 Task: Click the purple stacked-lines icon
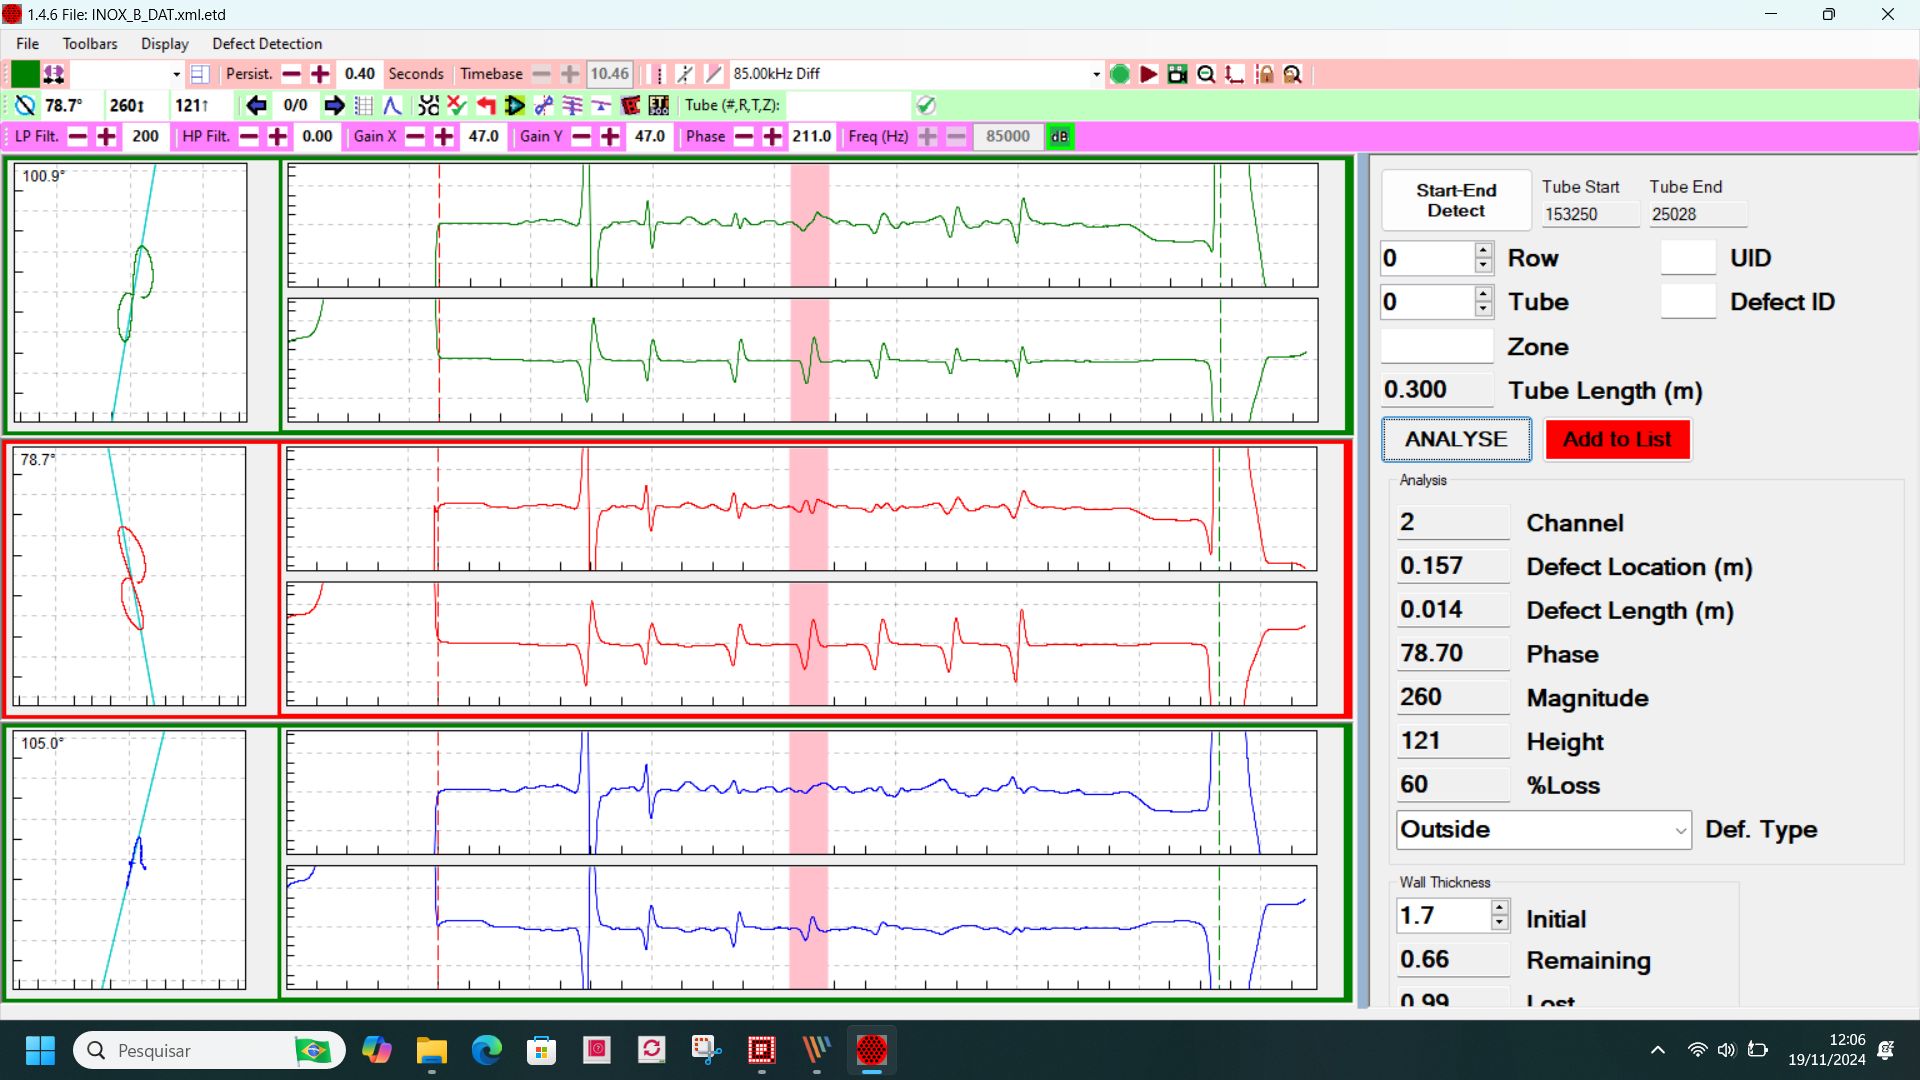(x=573, y=105)
